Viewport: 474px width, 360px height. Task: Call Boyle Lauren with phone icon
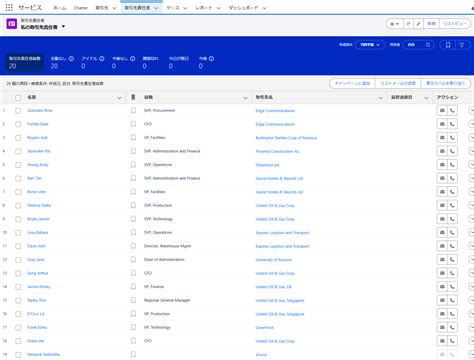pyautogui.click(x=452, y=219)
